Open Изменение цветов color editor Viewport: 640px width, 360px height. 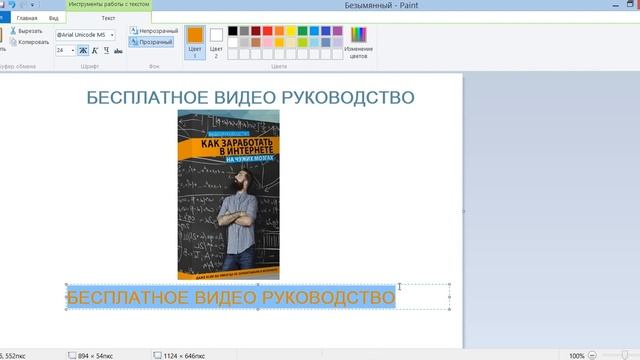point(358,42)
